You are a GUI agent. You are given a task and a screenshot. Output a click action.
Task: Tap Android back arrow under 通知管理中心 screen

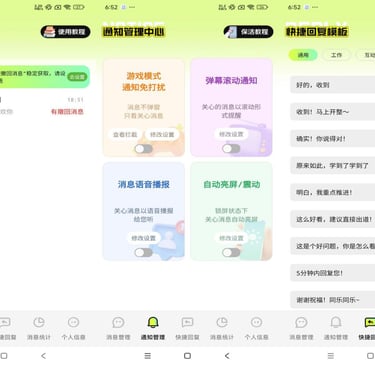click(227, 356)
